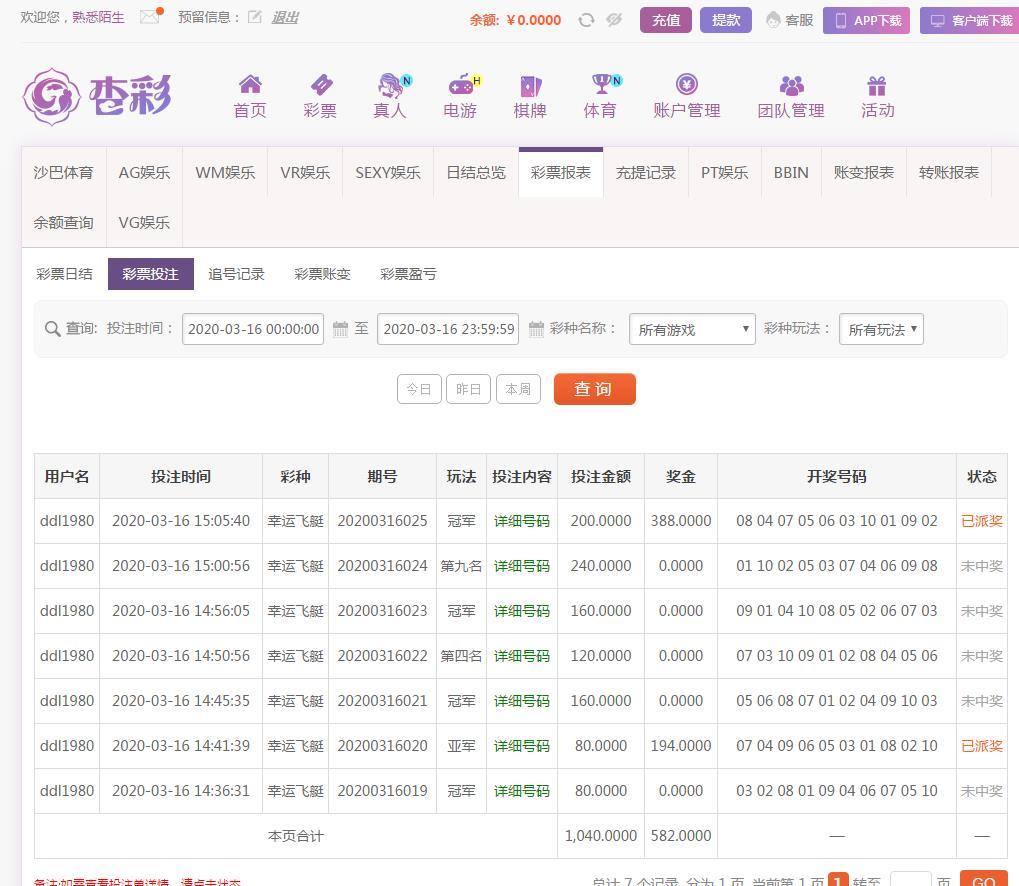The image size is (1019, 886).
Task: Open the 彩票 lottery ticket icon
Action: (x=320, y=85)
